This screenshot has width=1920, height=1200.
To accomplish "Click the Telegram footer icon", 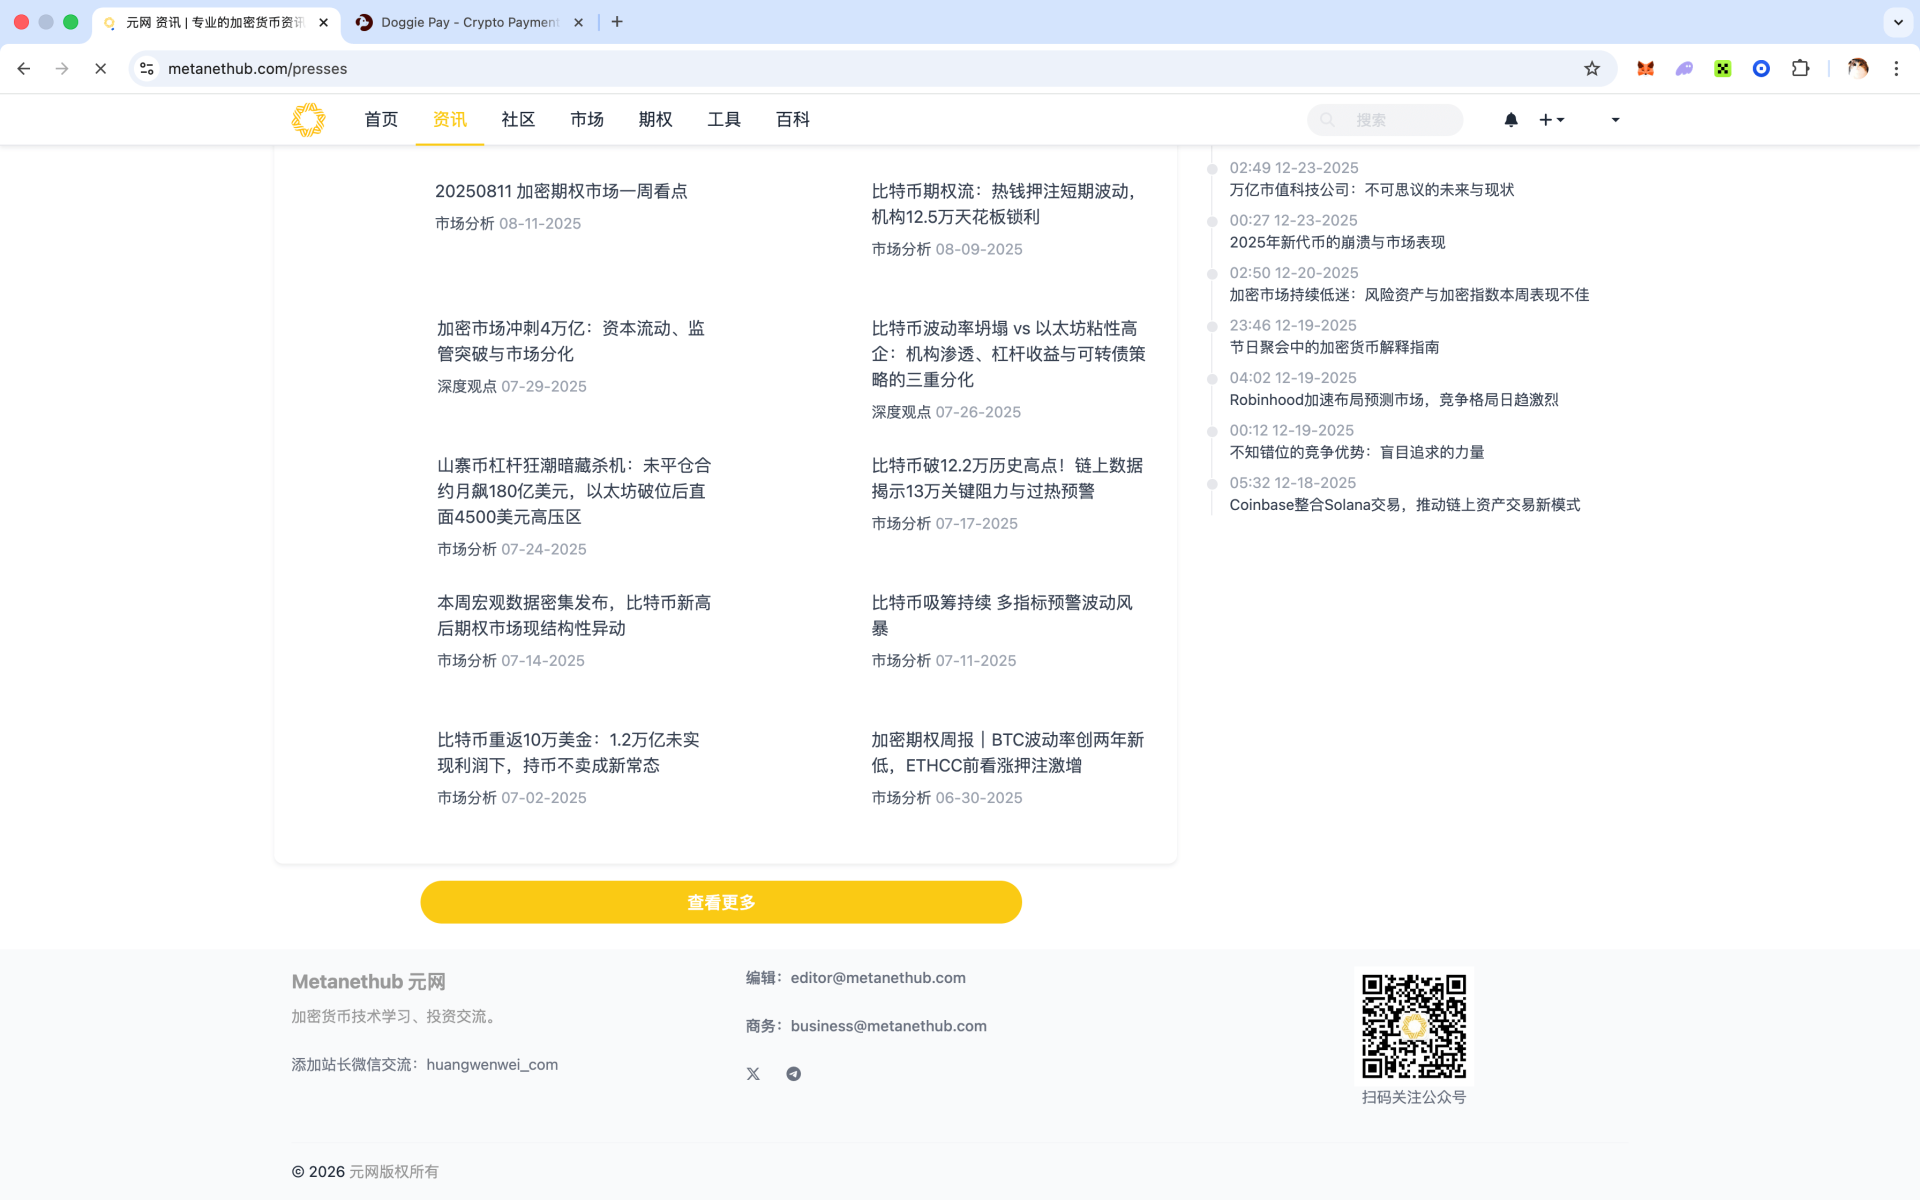I will pyautogui.click(x=793, y=1074).
